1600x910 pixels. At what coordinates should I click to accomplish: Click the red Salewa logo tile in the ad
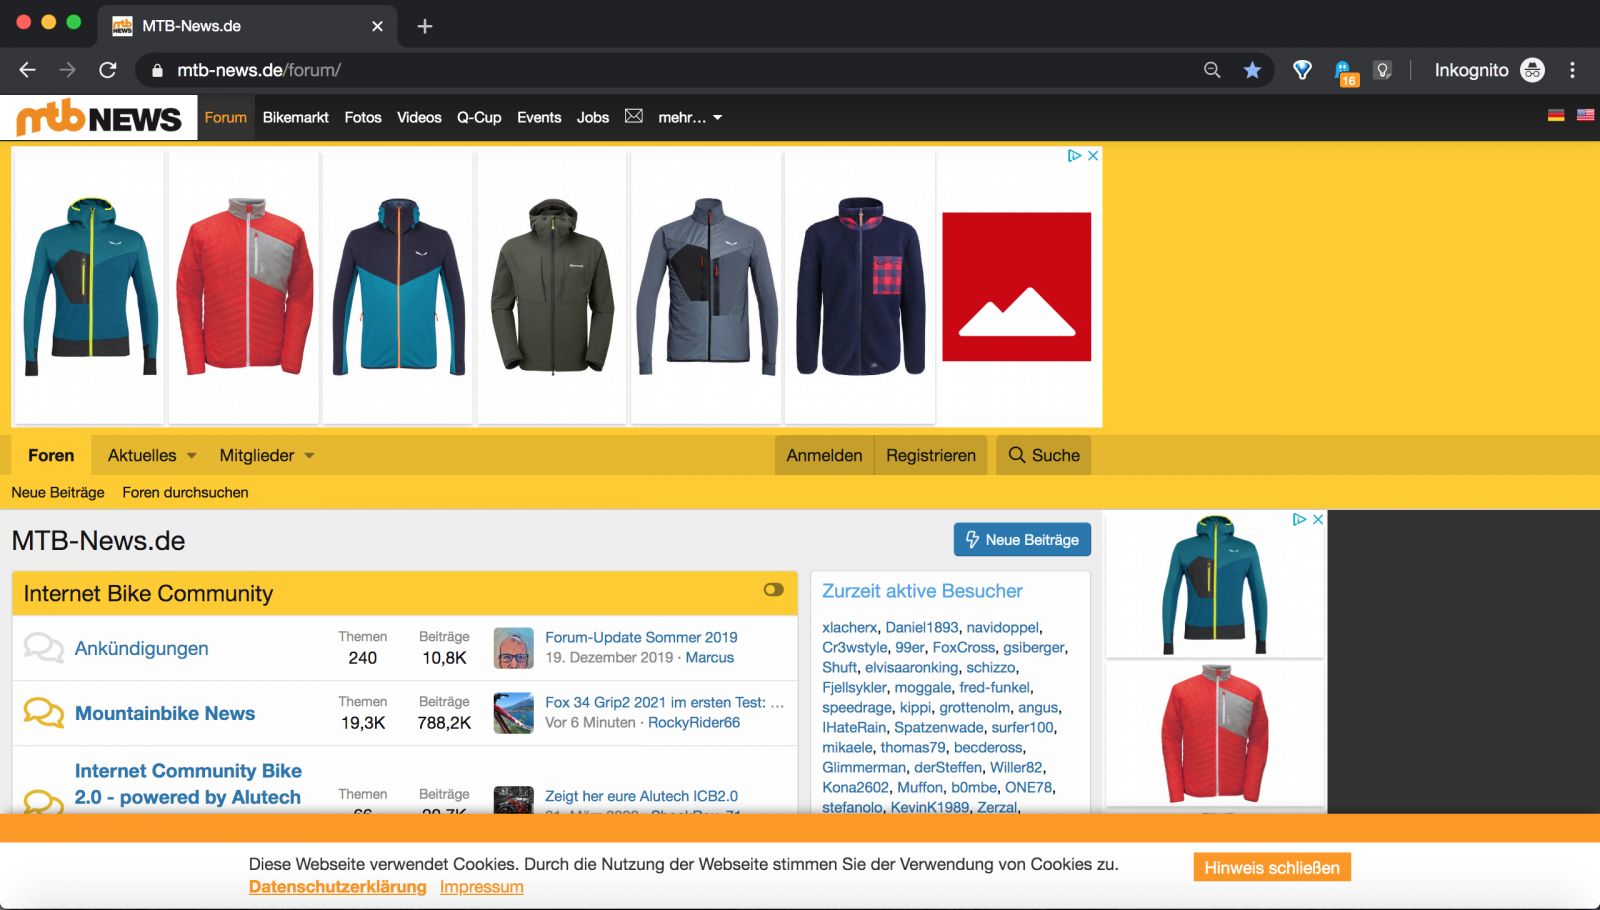pos(1017,287)
